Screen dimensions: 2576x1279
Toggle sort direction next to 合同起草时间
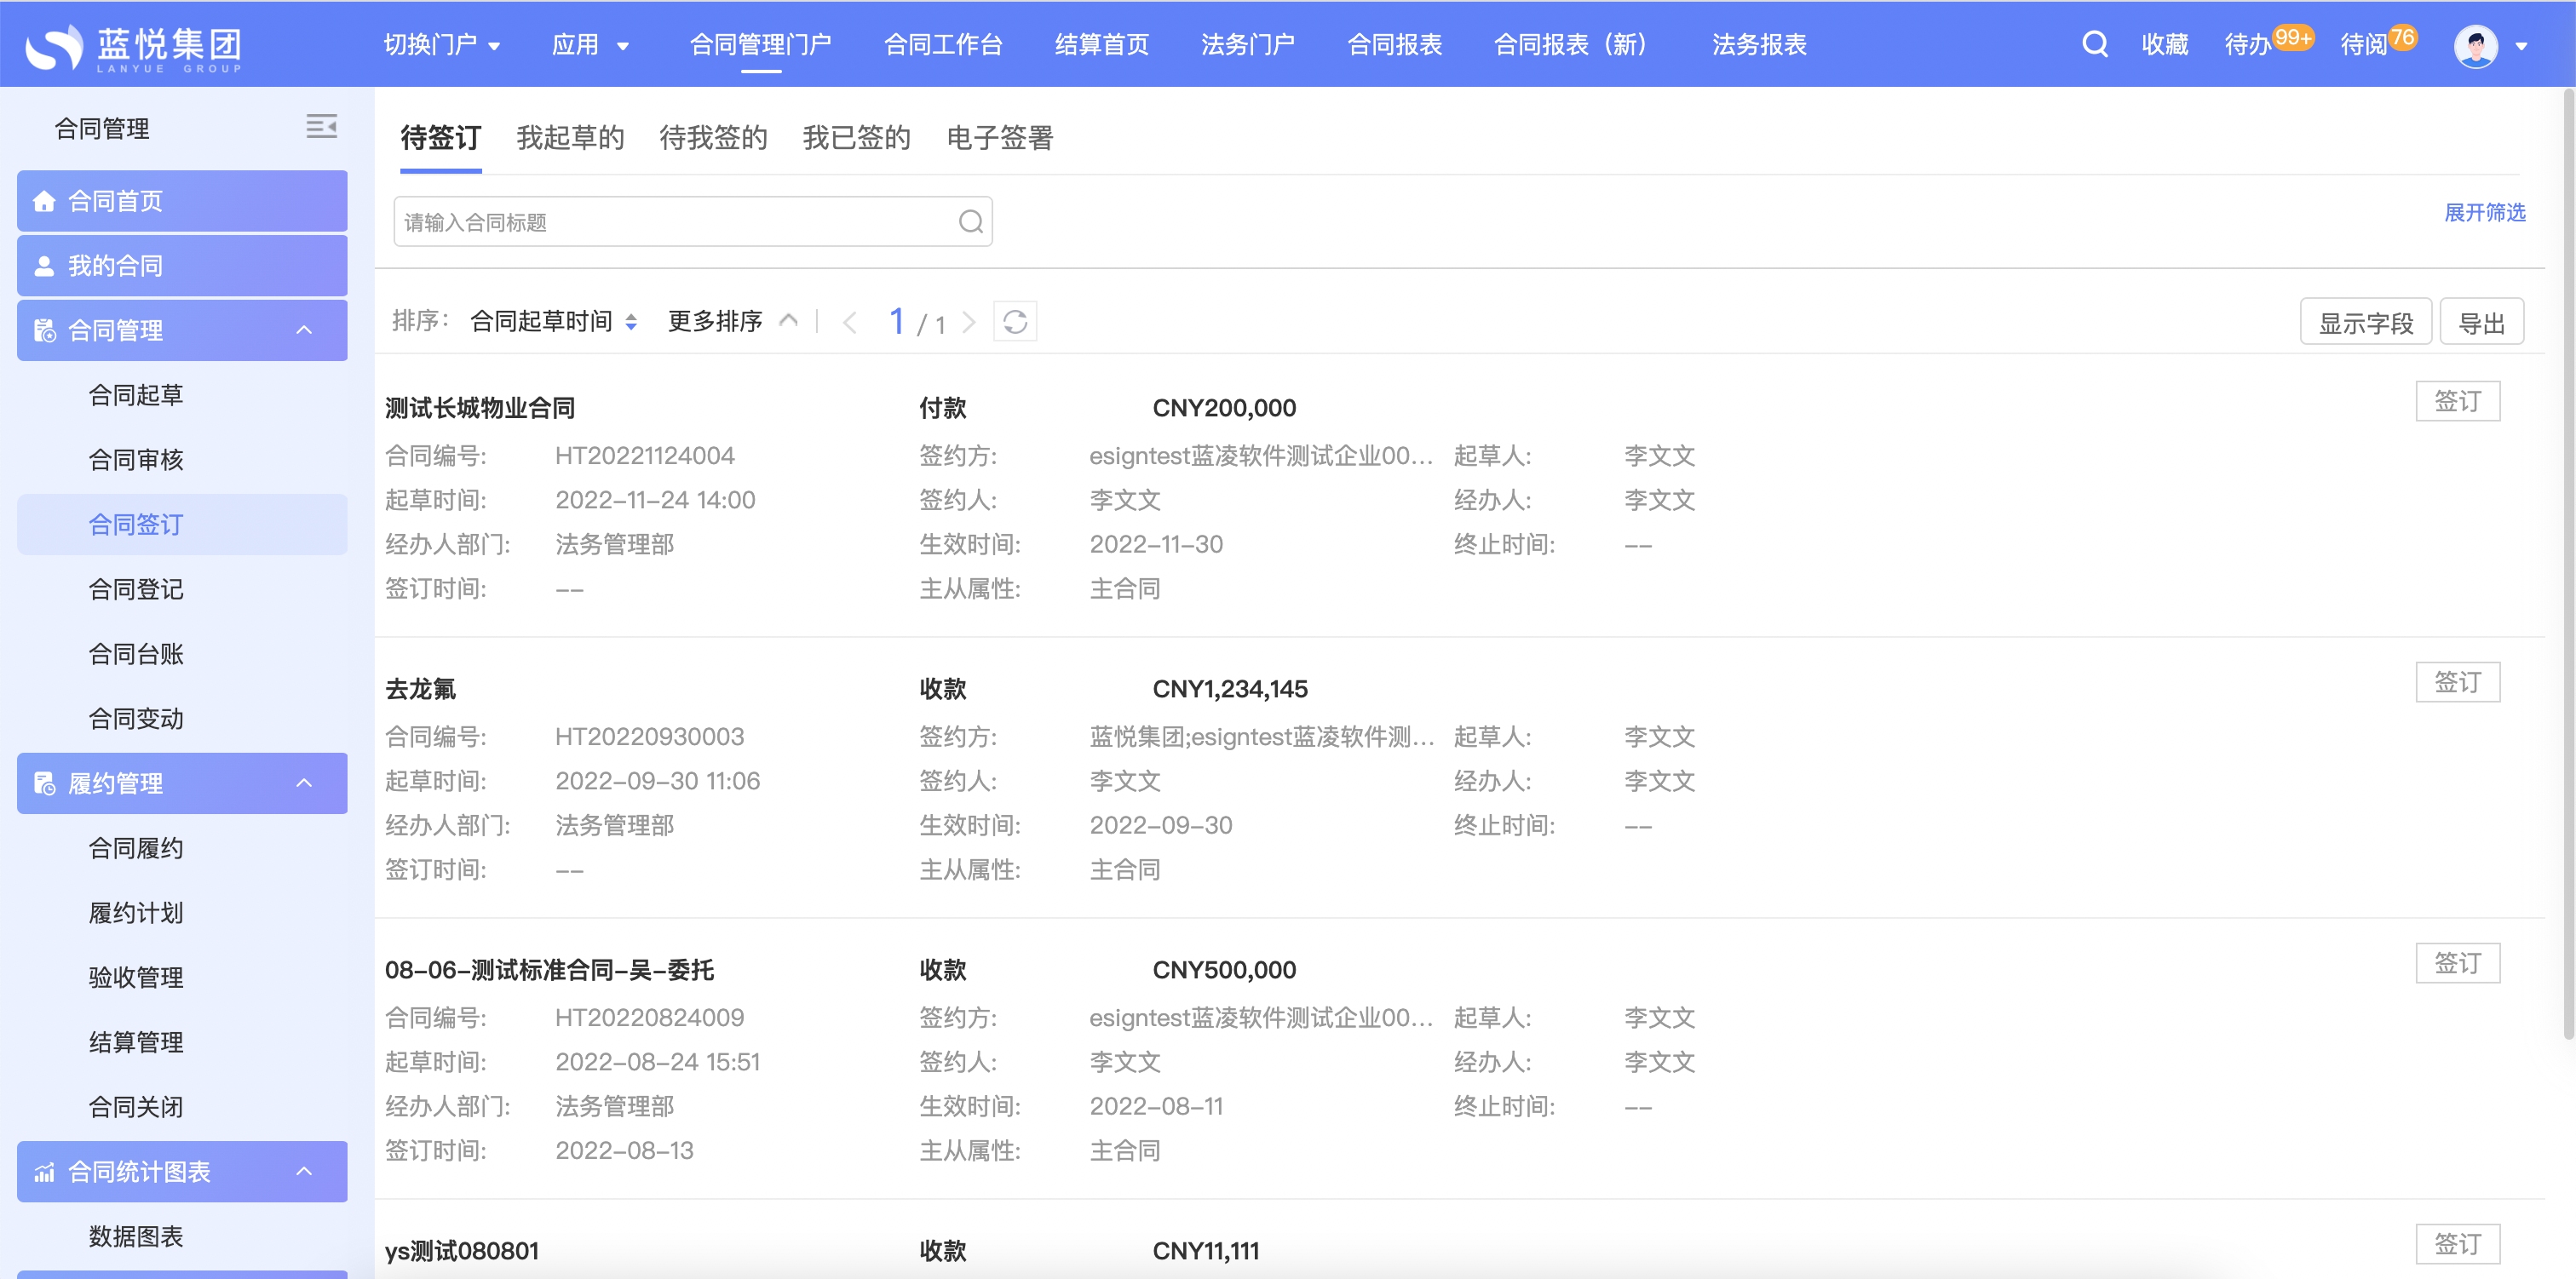[631, 322]
